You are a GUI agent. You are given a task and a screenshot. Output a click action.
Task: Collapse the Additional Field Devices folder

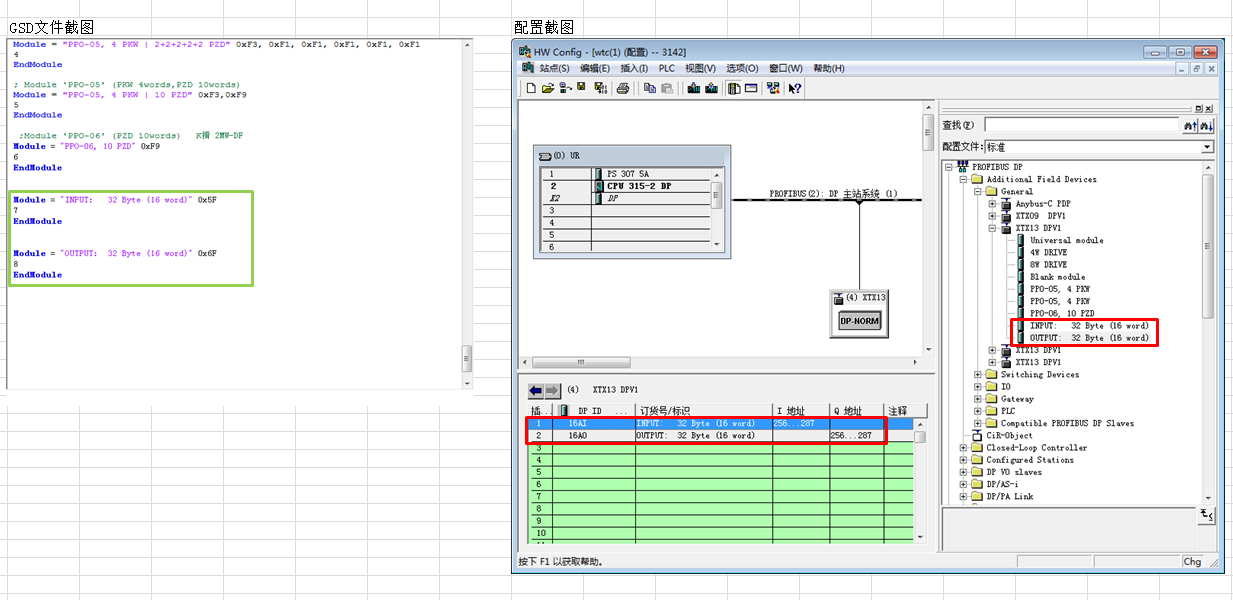pos(964,179)
